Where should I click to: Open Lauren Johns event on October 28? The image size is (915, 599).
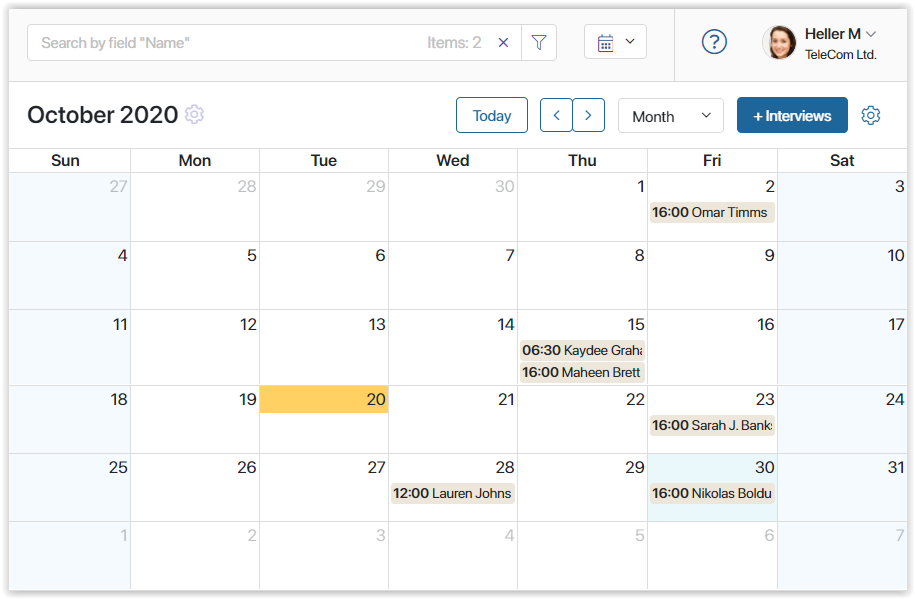(x=452, y=493)
